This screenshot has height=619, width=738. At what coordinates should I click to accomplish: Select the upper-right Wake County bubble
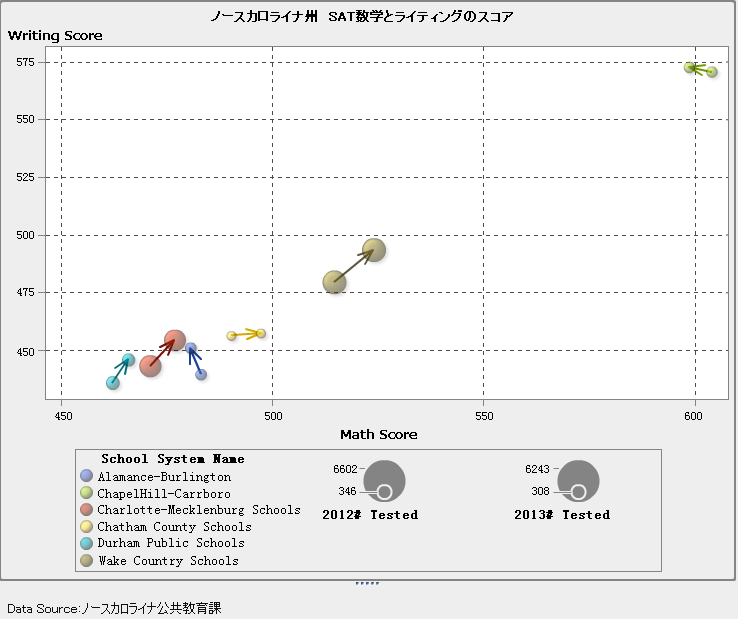tap(374, 250)
